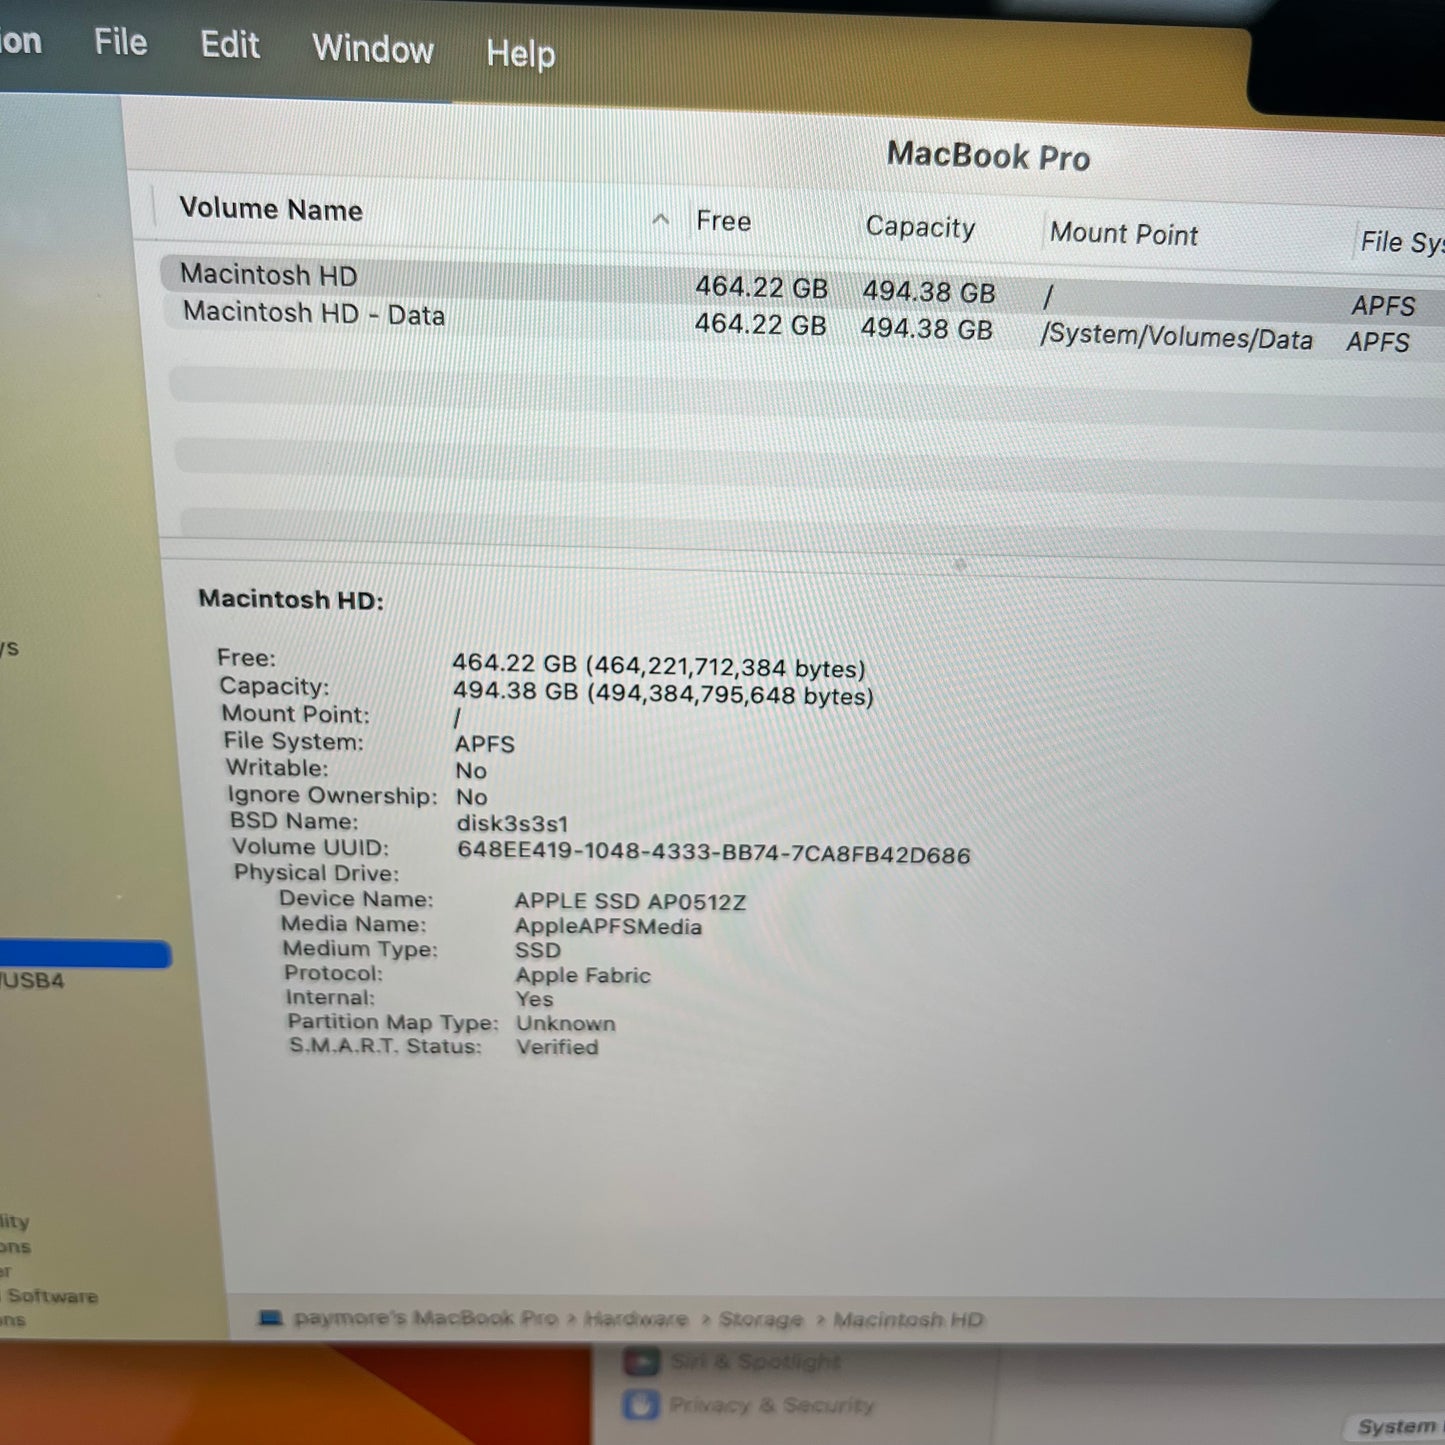
Task: Click the panel divider handle above Macintosh HD details
Action: click(959, 564)
